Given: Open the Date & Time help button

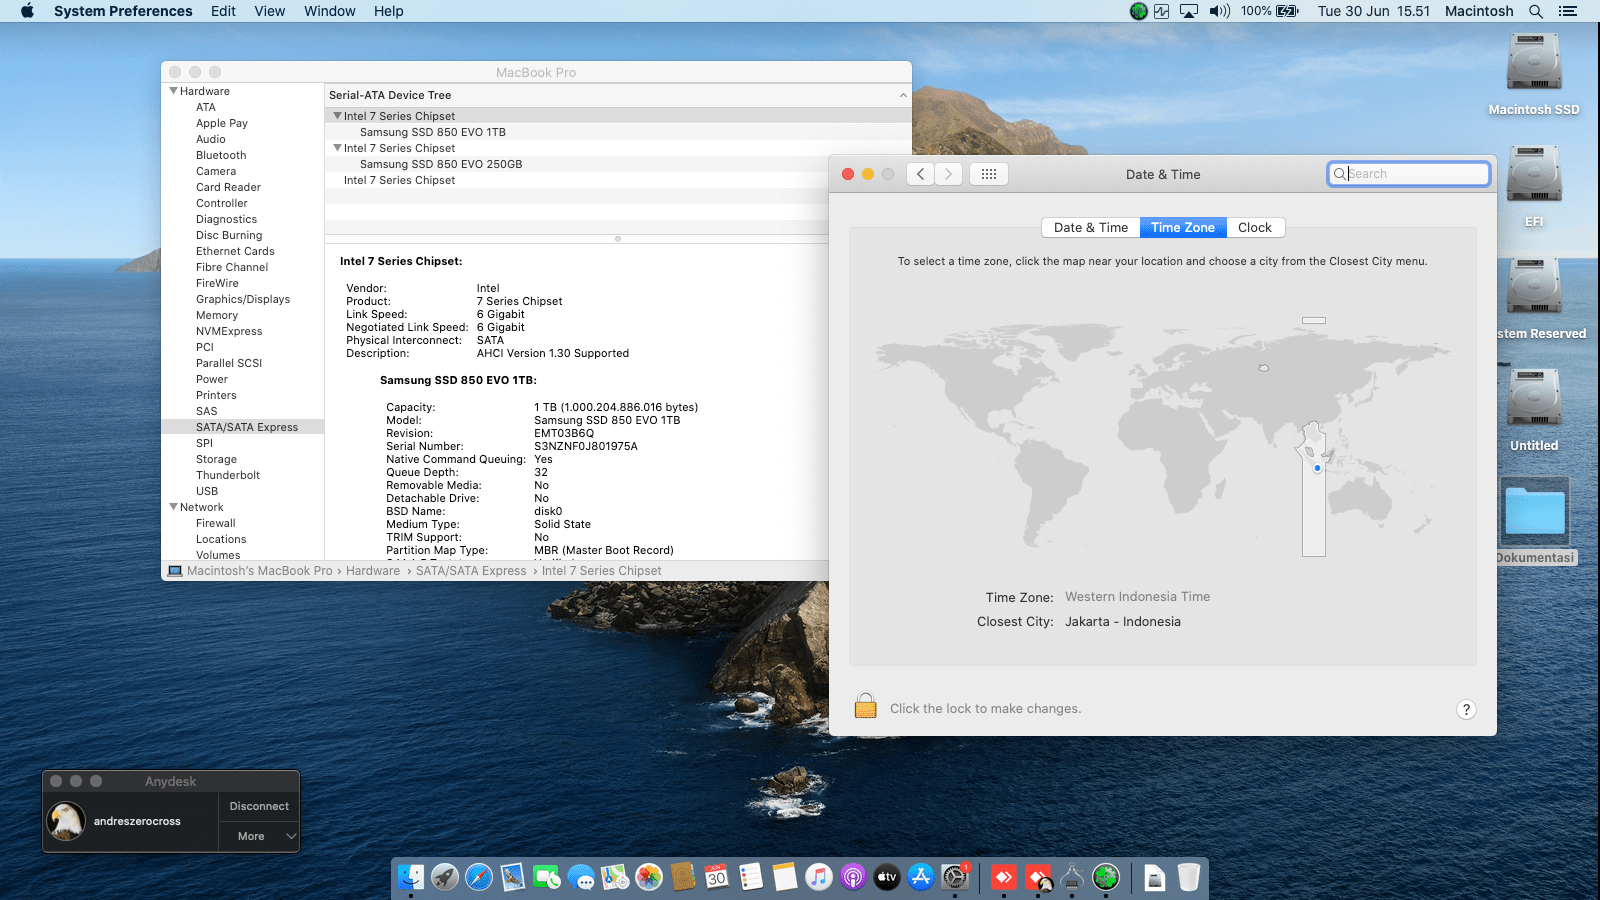Looking at the screenshot, I should click(1466, 709).
